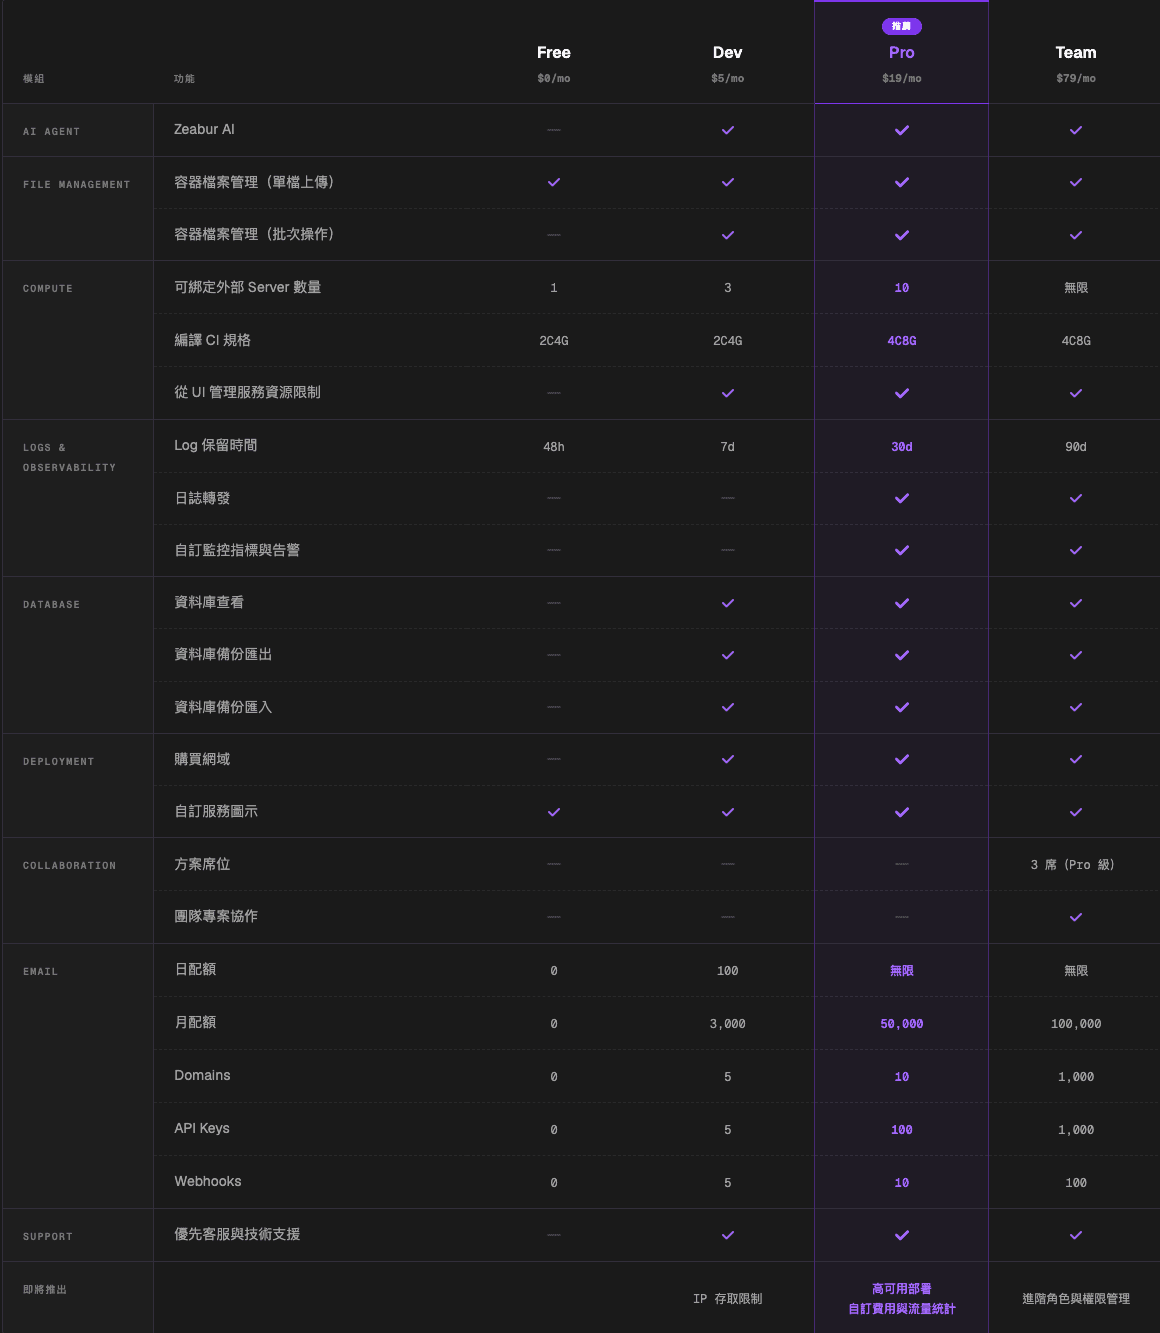Toggle the Dev checkmark for 從 UI 管理服務資源限制
1160x1333 pixels.
727,392
